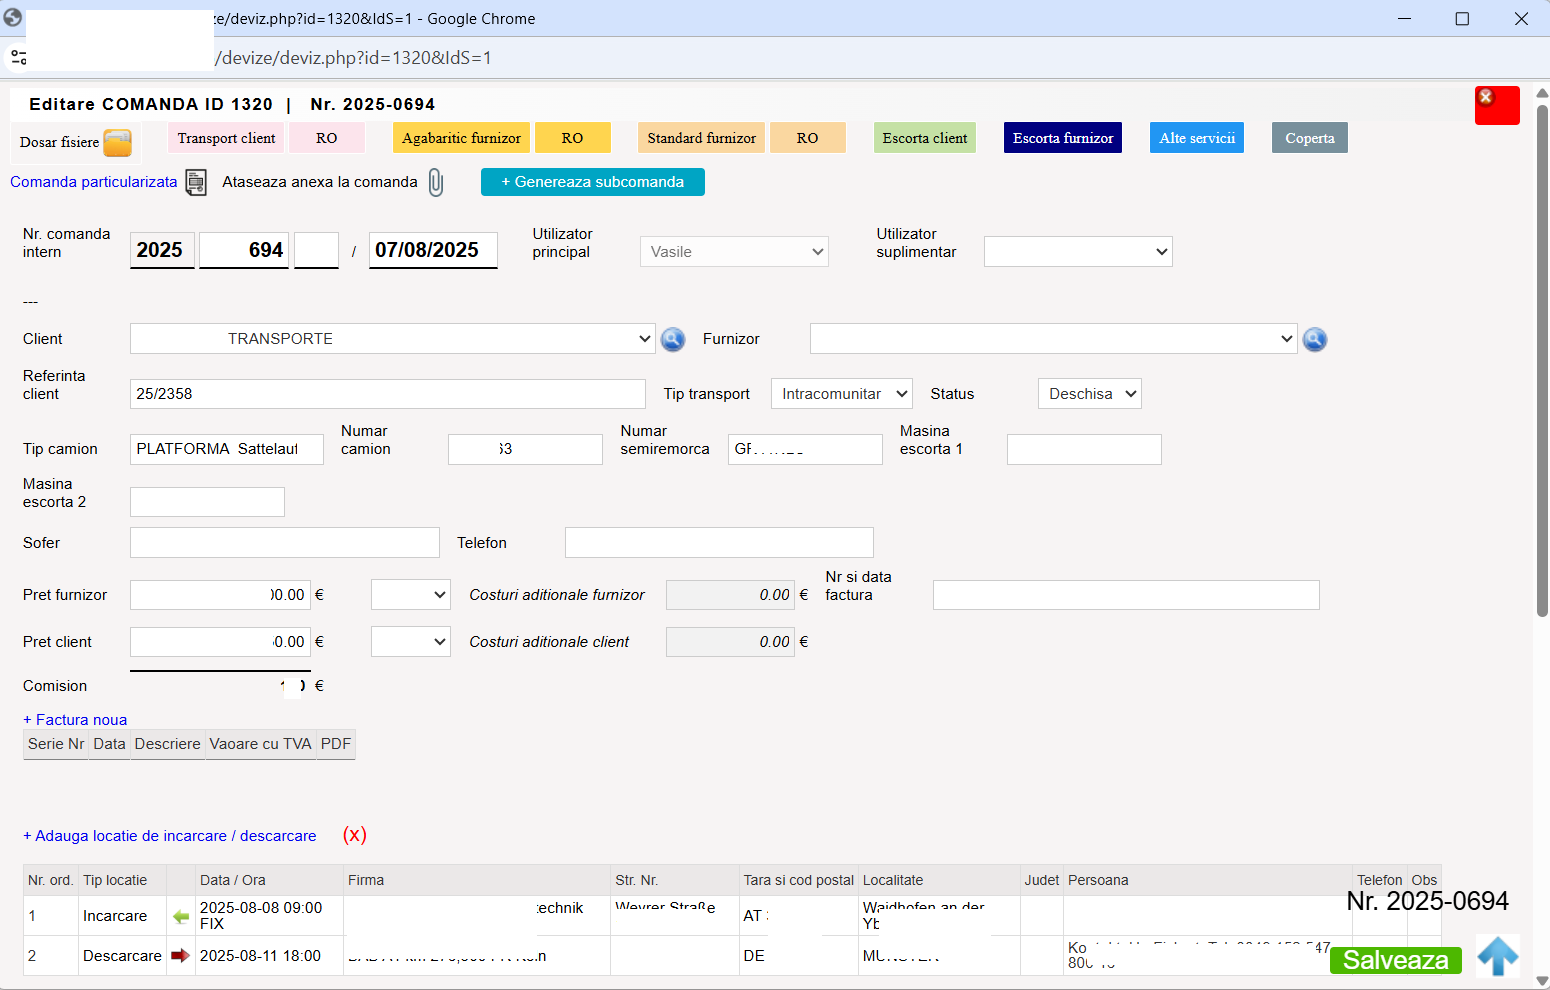Click the Costuri aditionale client field

730,642
